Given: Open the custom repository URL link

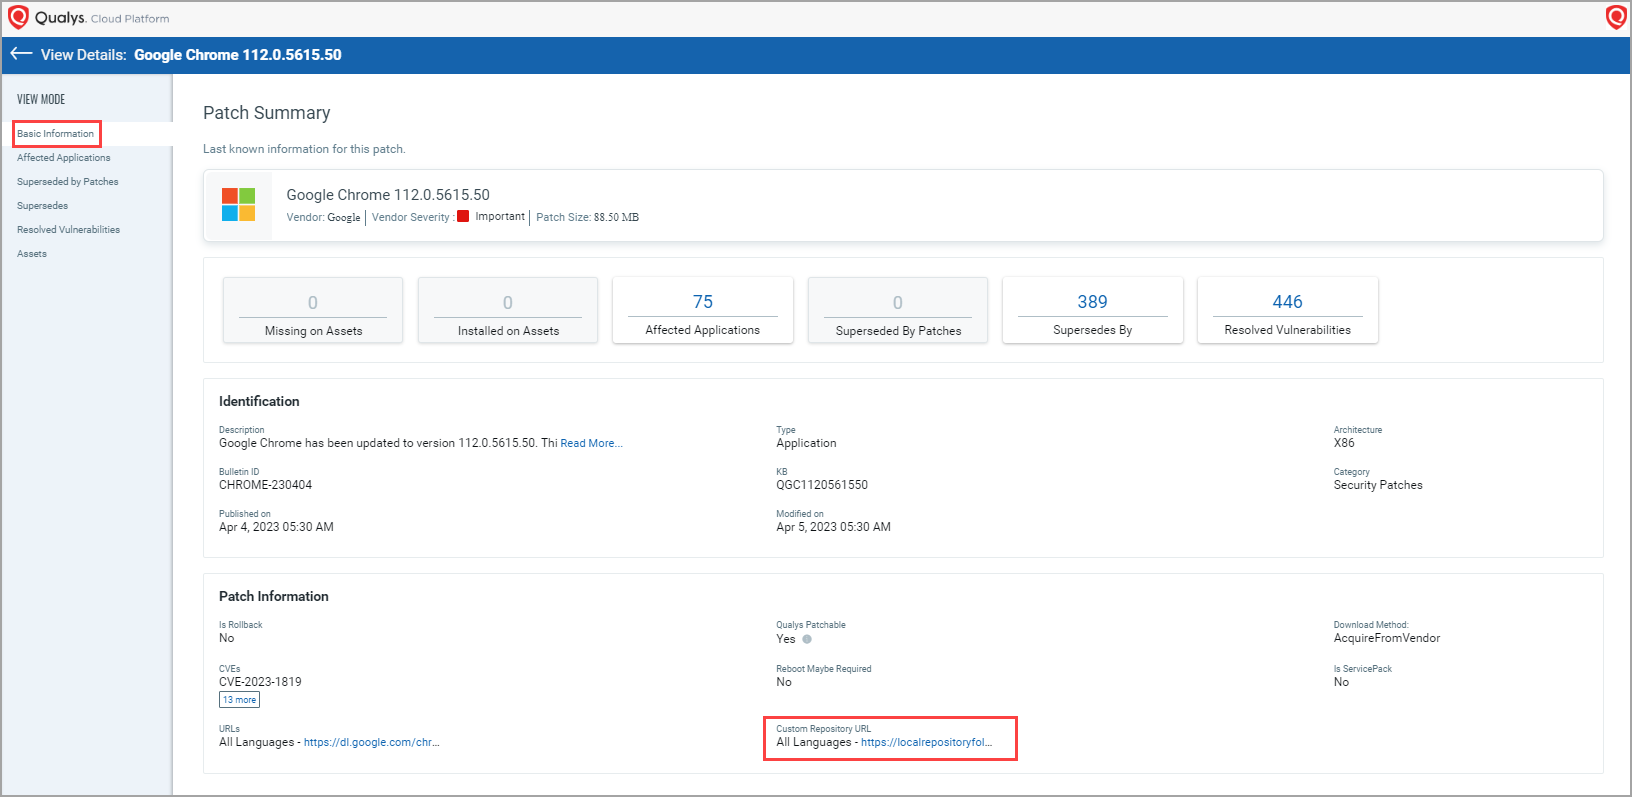Looking at the screenshot, I should [926, 742].
